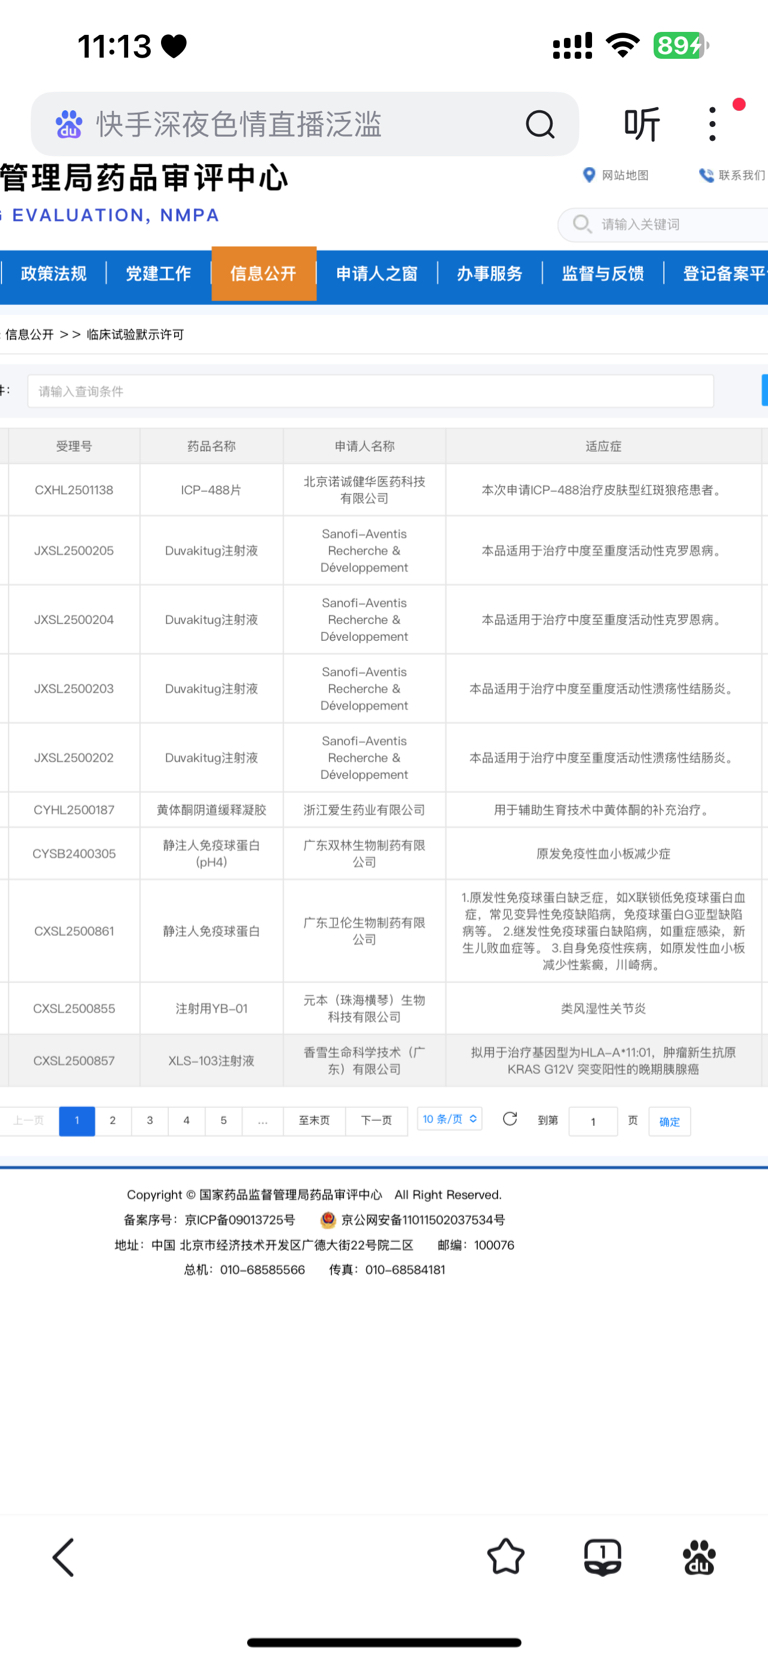Click the 注射用YB-01 cell

212,1009
